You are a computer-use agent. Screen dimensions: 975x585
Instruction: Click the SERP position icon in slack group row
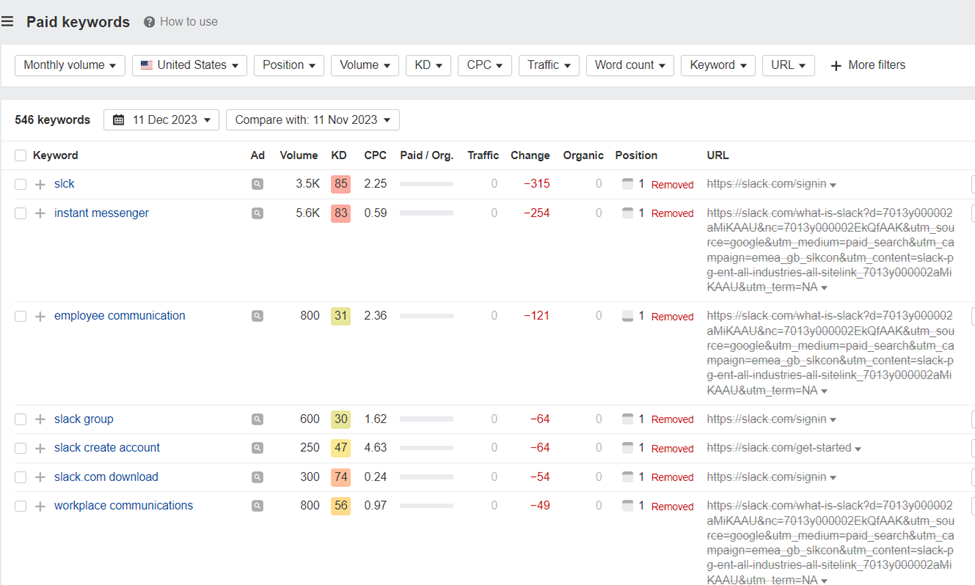(627, 419)
